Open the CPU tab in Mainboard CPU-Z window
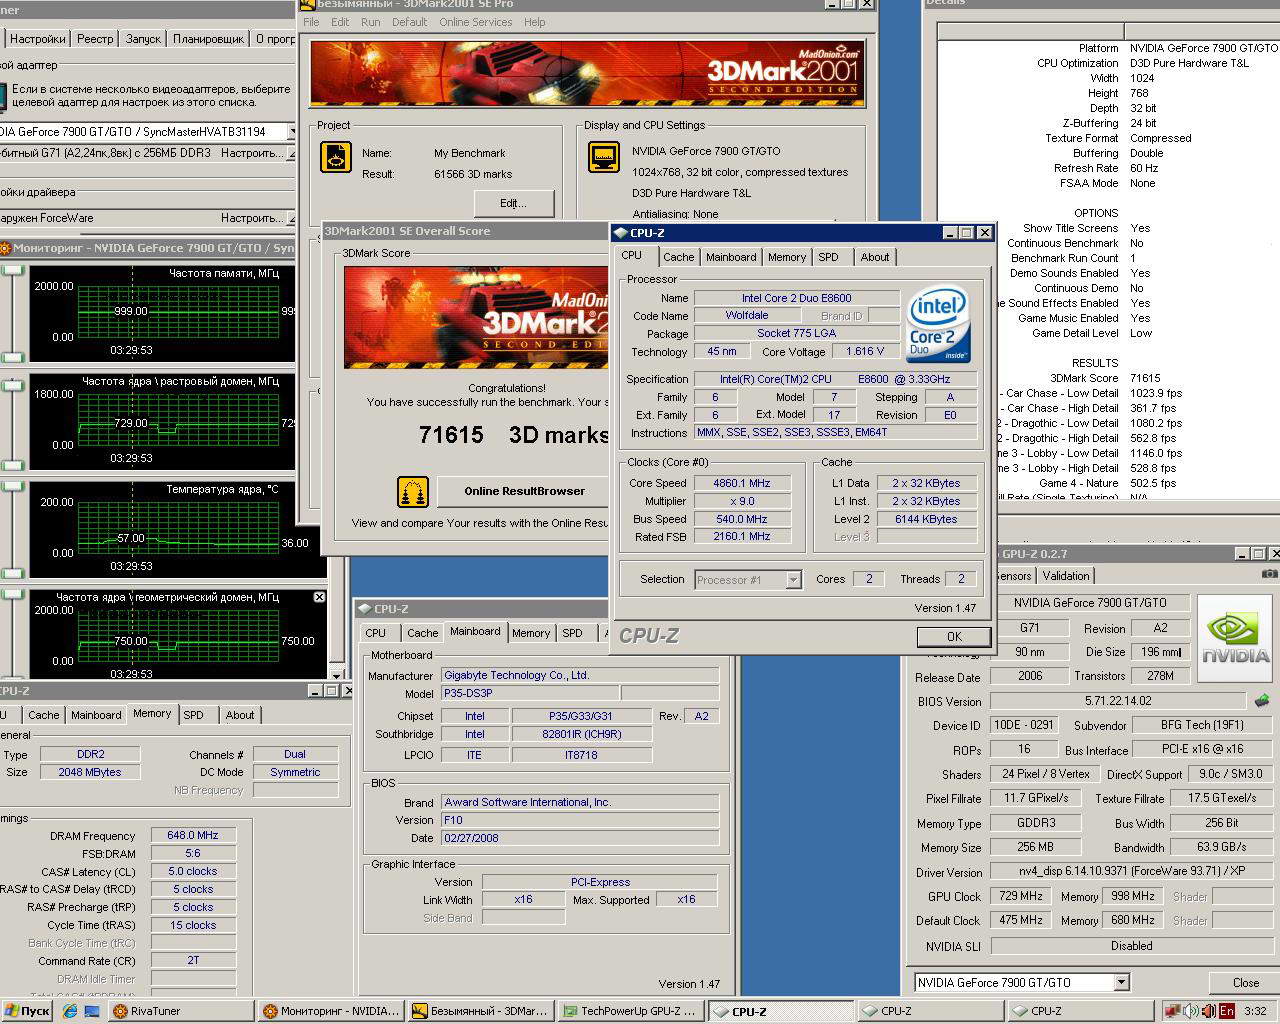1280x1024 pixels. click(376, 633)
